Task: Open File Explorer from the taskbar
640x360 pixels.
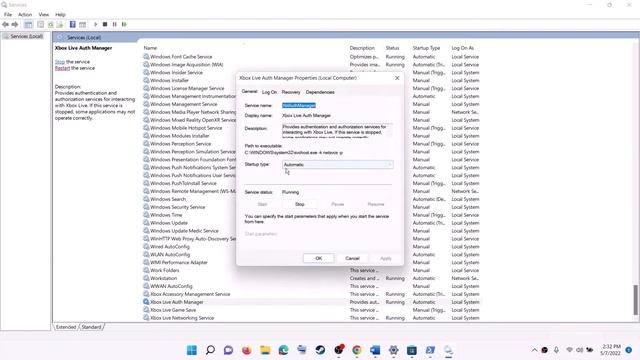Action: (265, 350)
